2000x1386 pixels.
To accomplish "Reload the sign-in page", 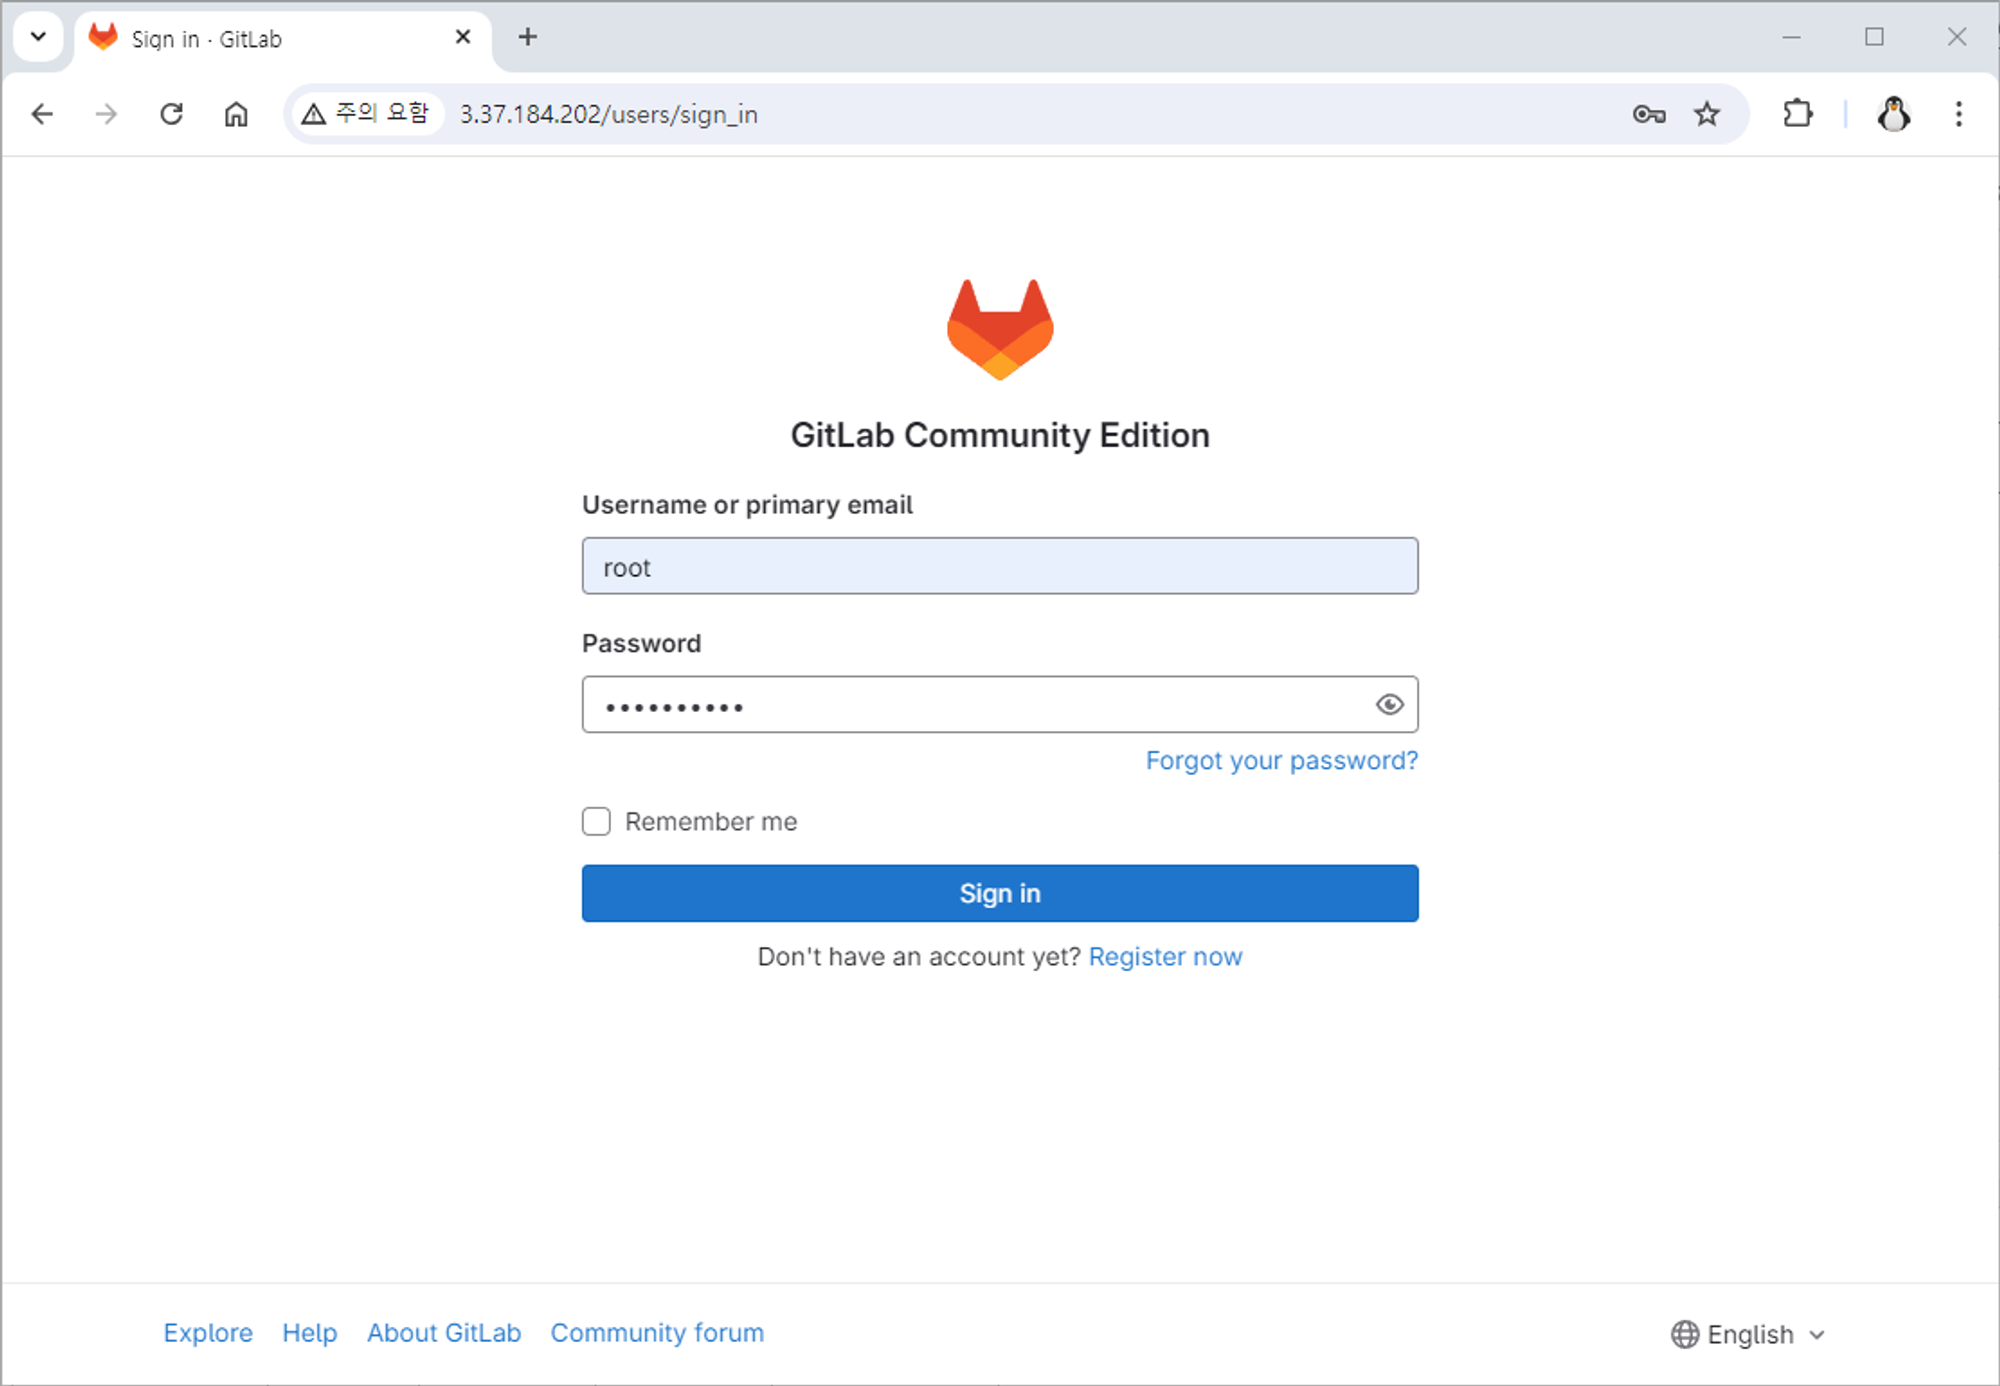I will 171,114.
